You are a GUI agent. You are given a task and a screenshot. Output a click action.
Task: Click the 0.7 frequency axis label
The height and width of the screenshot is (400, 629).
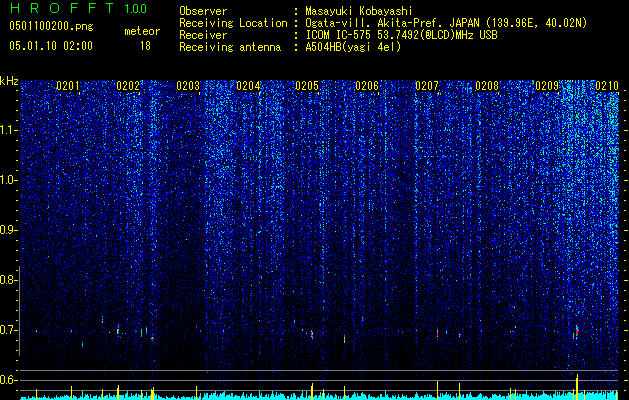[8, 330]
